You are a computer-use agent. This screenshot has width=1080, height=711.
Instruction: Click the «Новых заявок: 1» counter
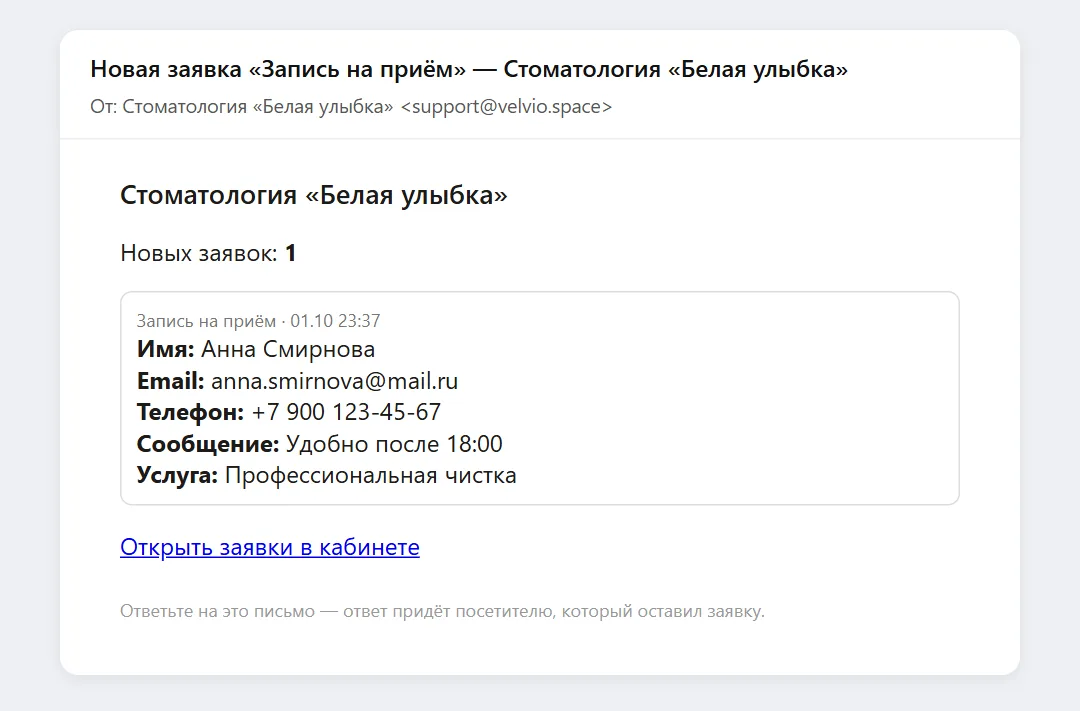[x=208, y=254]
